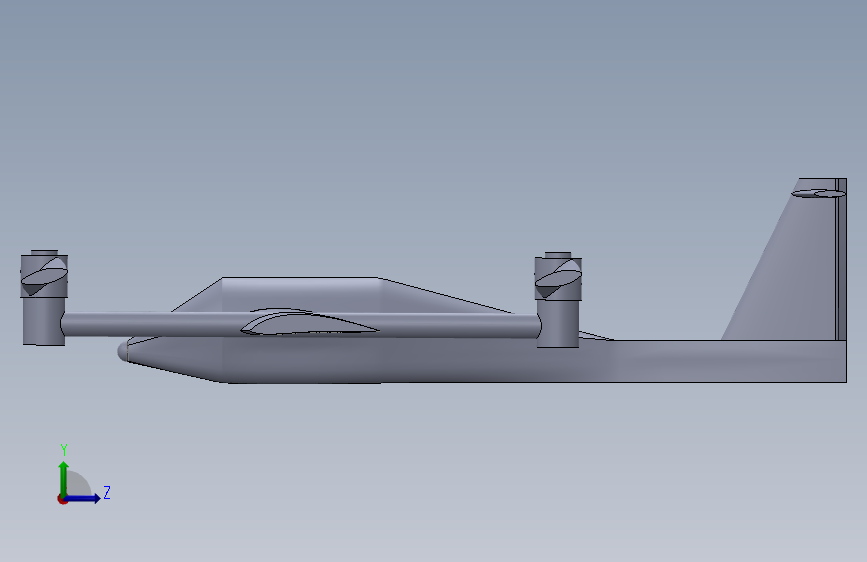Click the 'Y' axis label

[64, 450]
